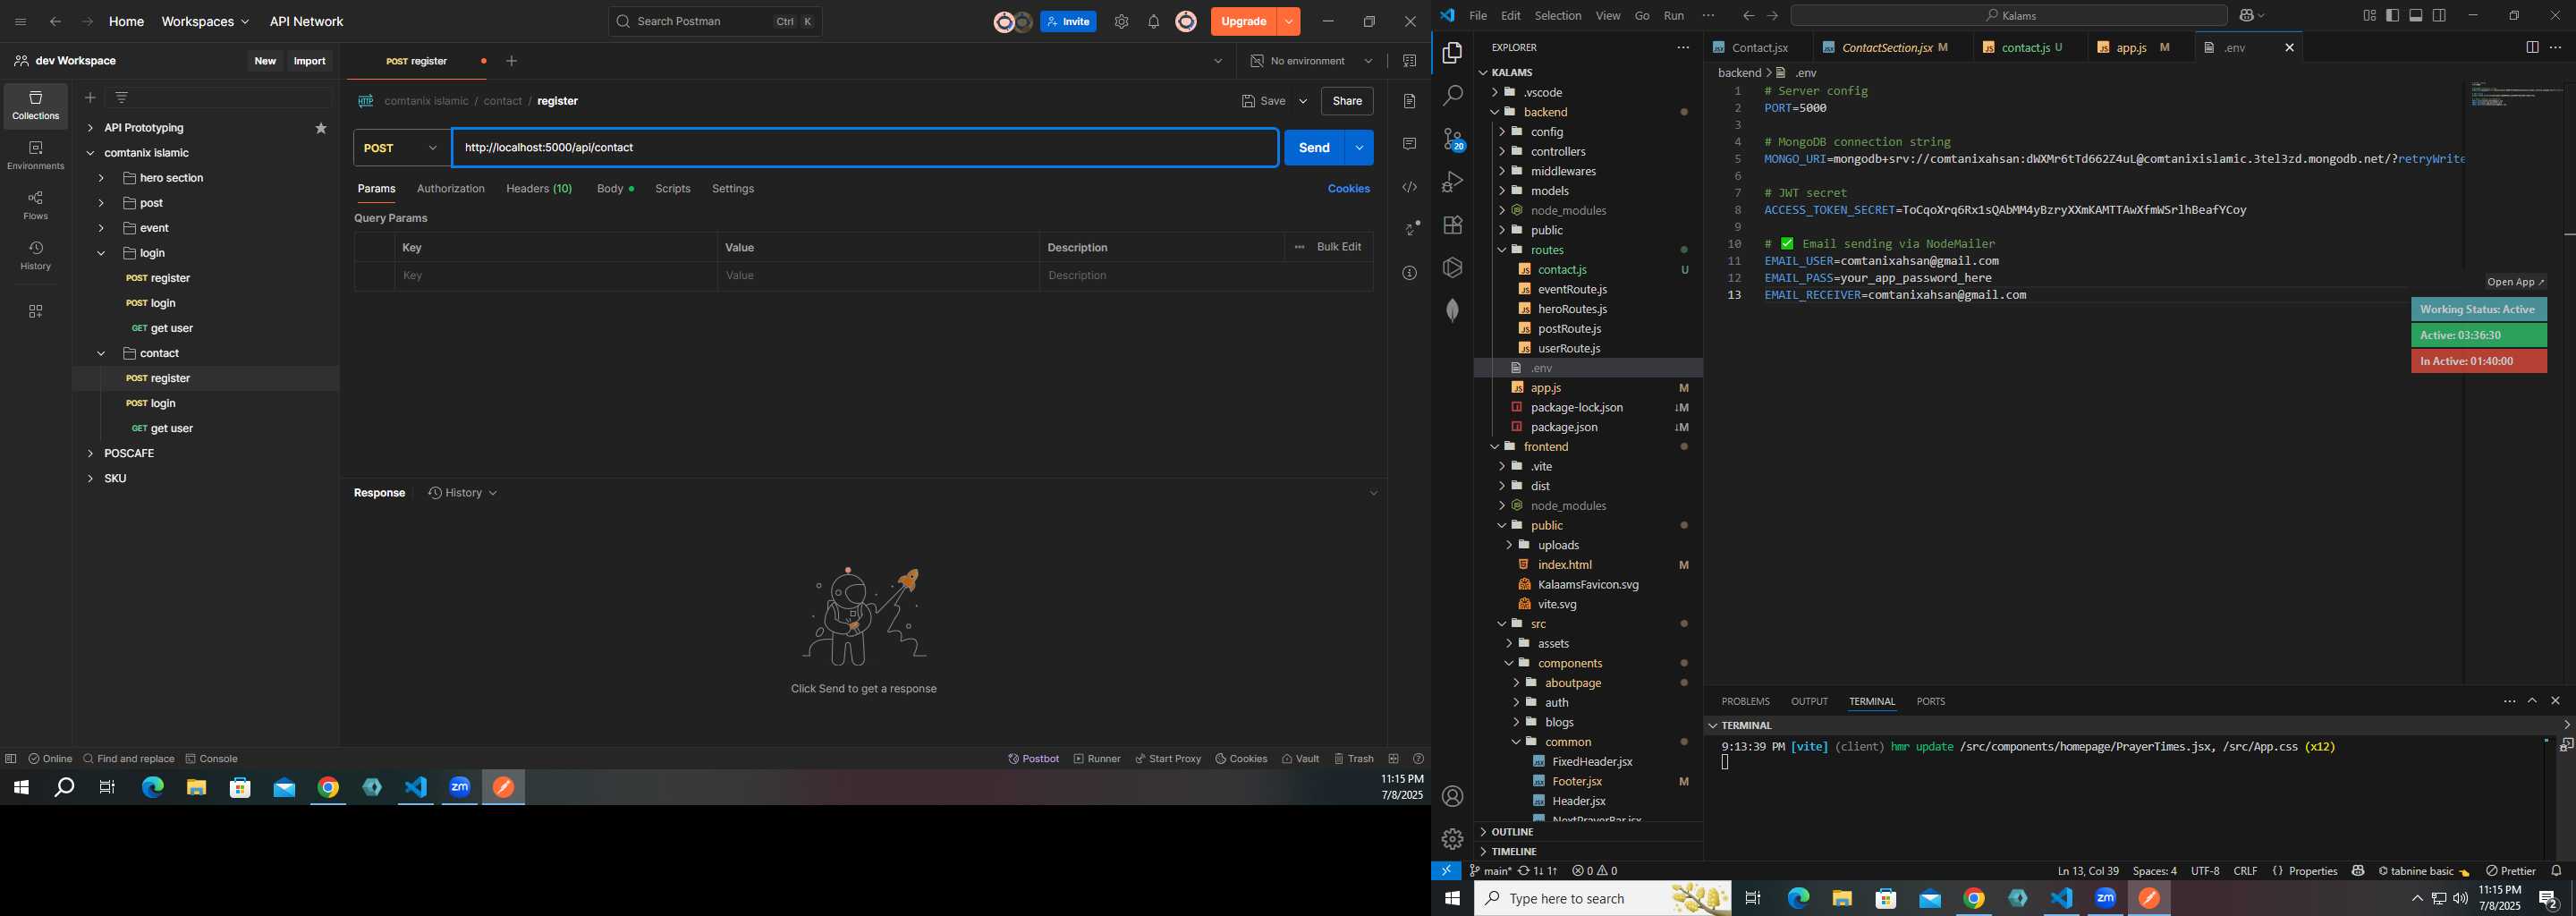Viewport: 2576px width, 916px height.
Task: Open Postman request documentation icon
Action: (x=1410, y=101)
